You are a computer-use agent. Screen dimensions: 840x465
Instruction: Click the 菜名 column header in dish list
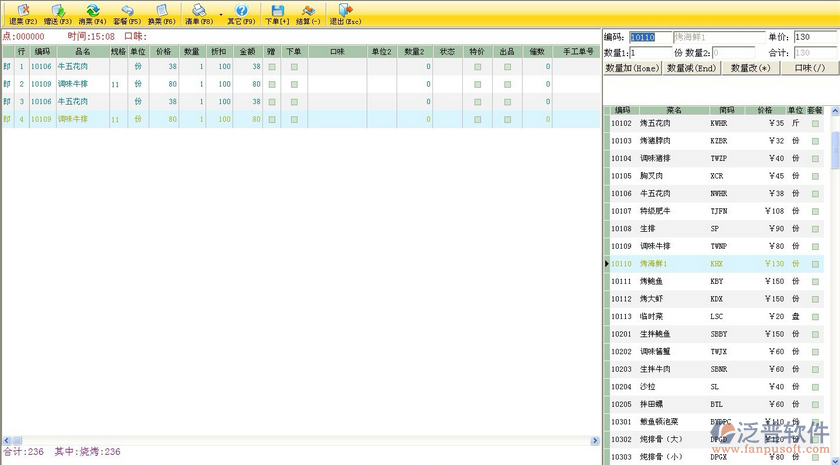[674, 110]
